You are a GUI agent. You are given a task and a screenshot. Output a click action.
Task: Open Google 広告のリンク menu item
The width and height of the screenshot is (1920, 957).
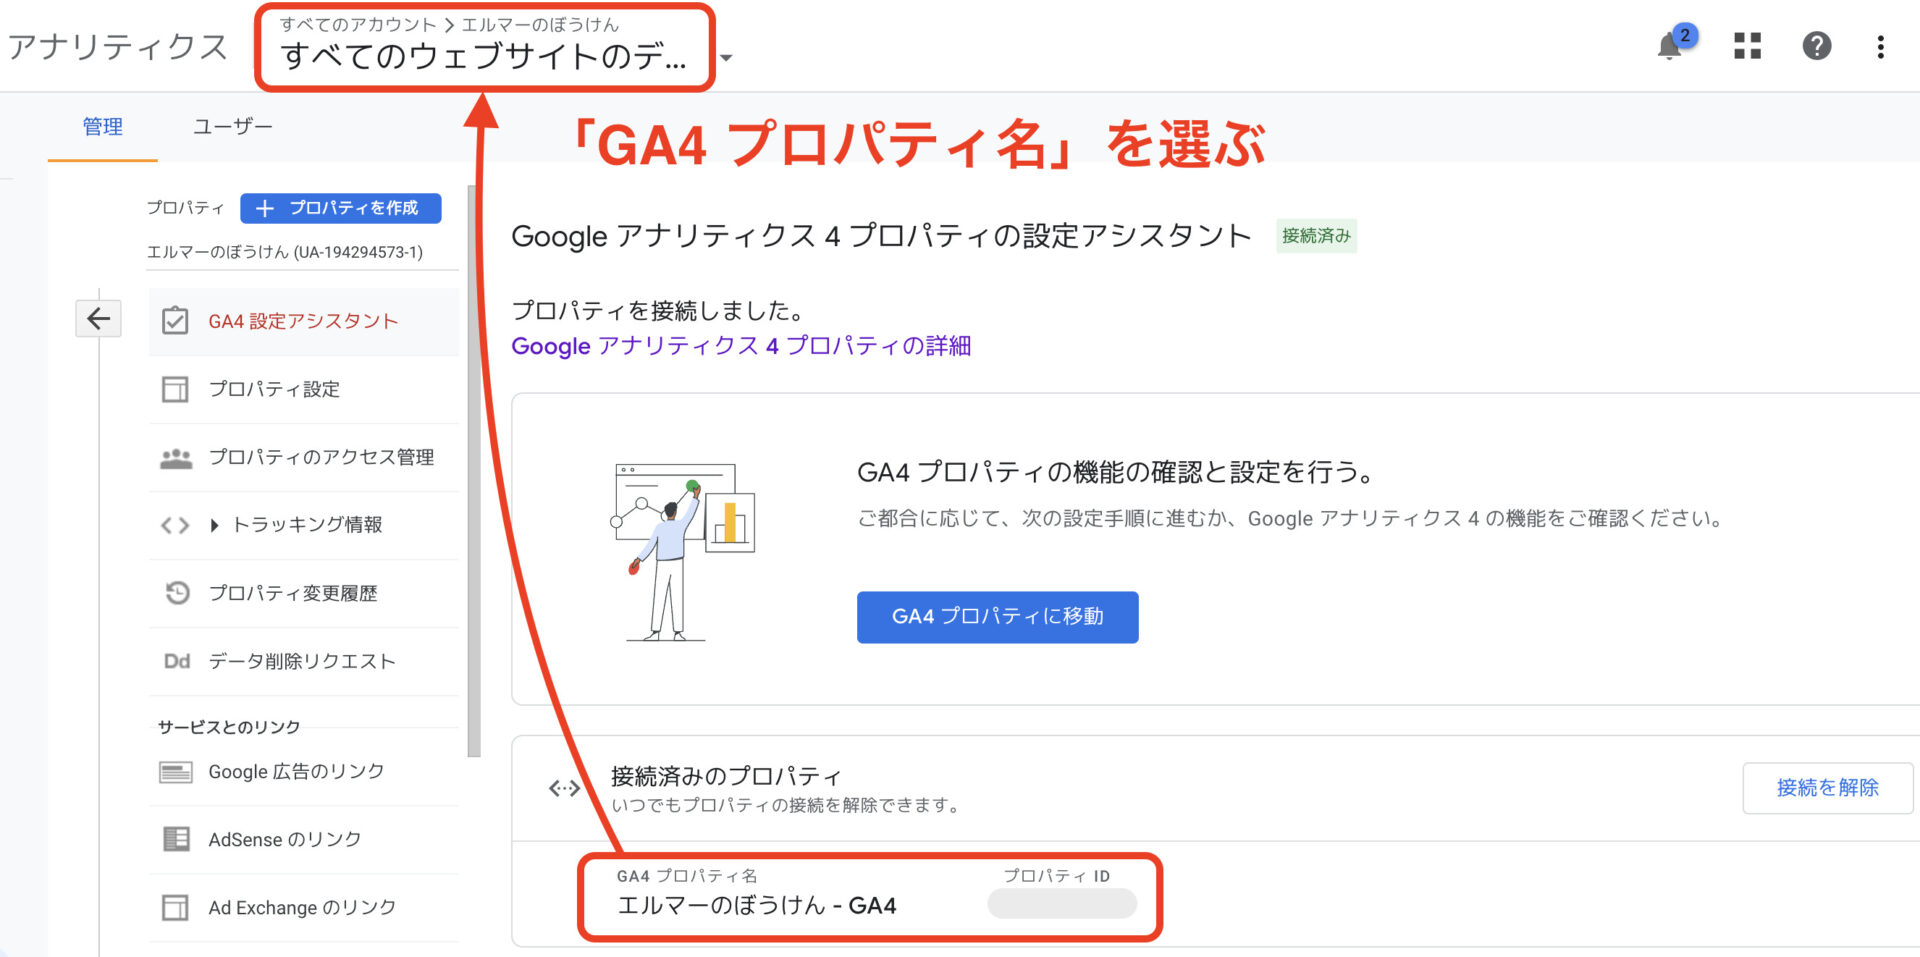point(304,772)
